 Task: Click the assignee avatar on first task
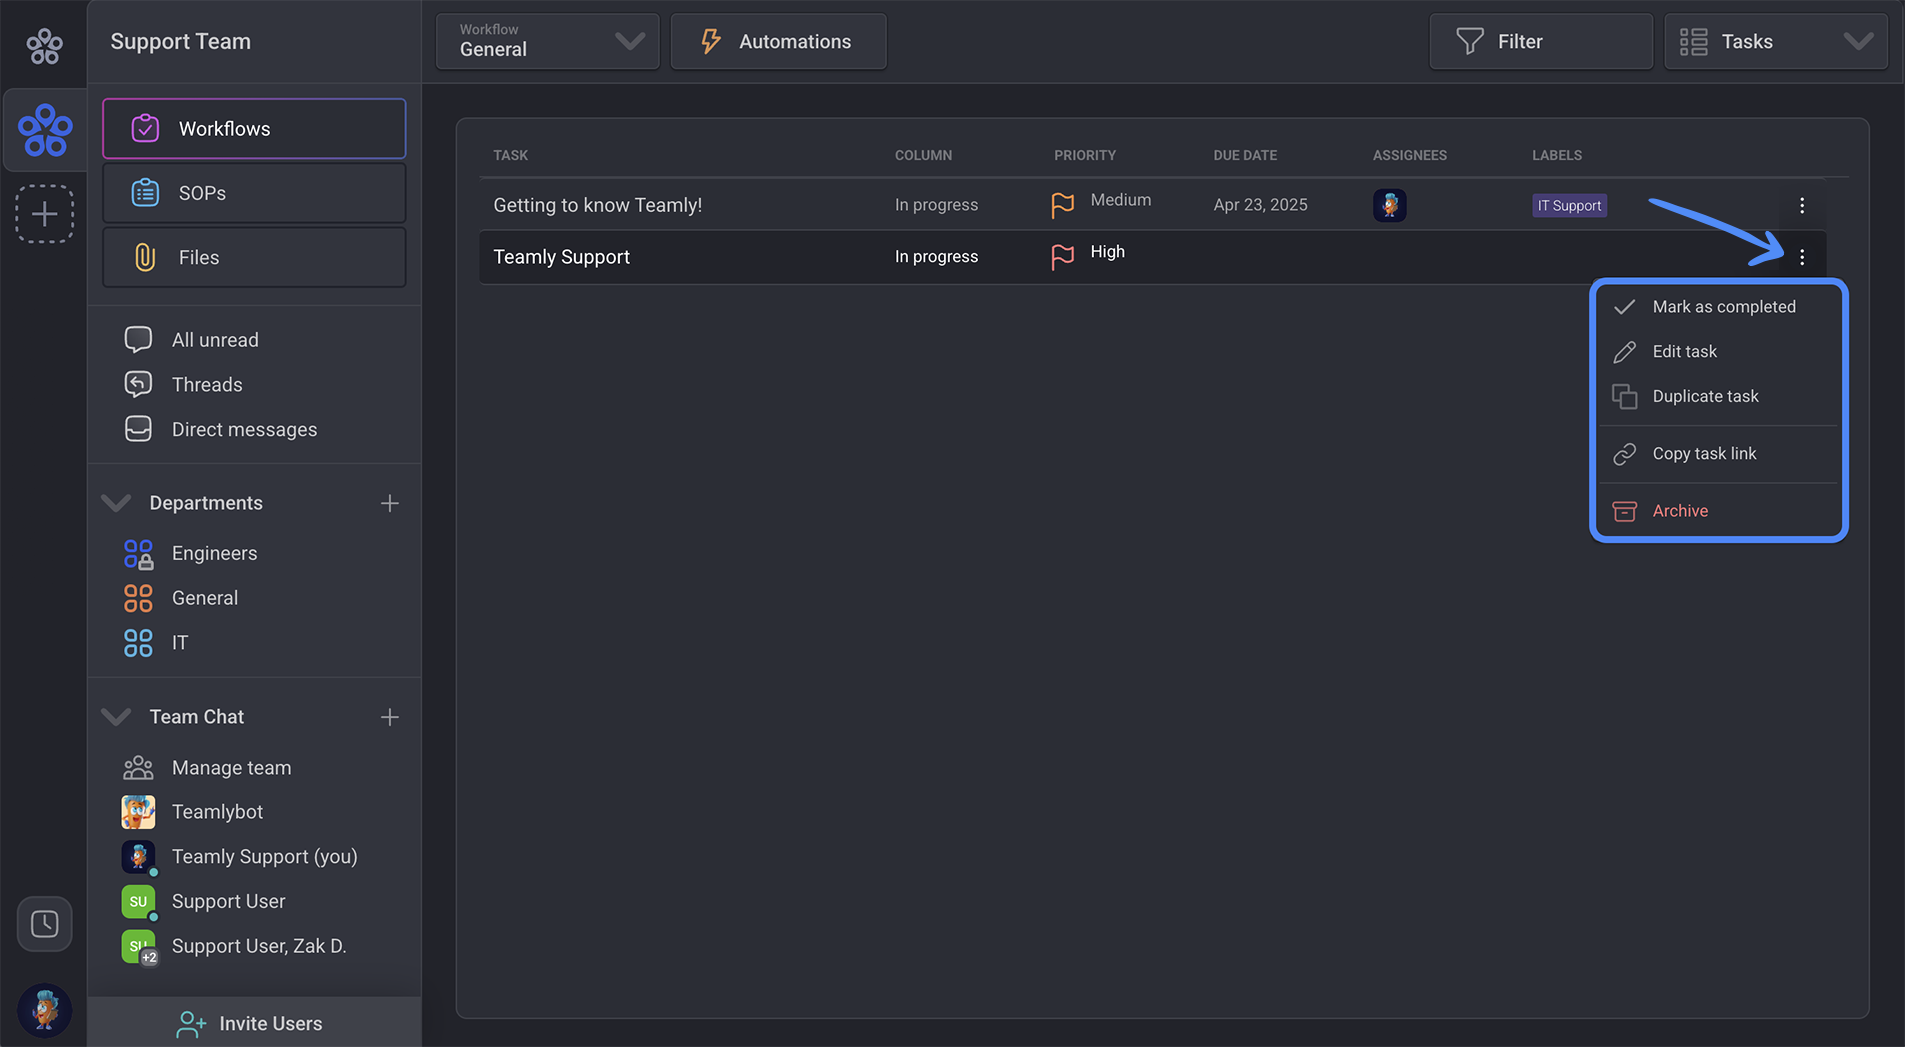(1389, 205)
